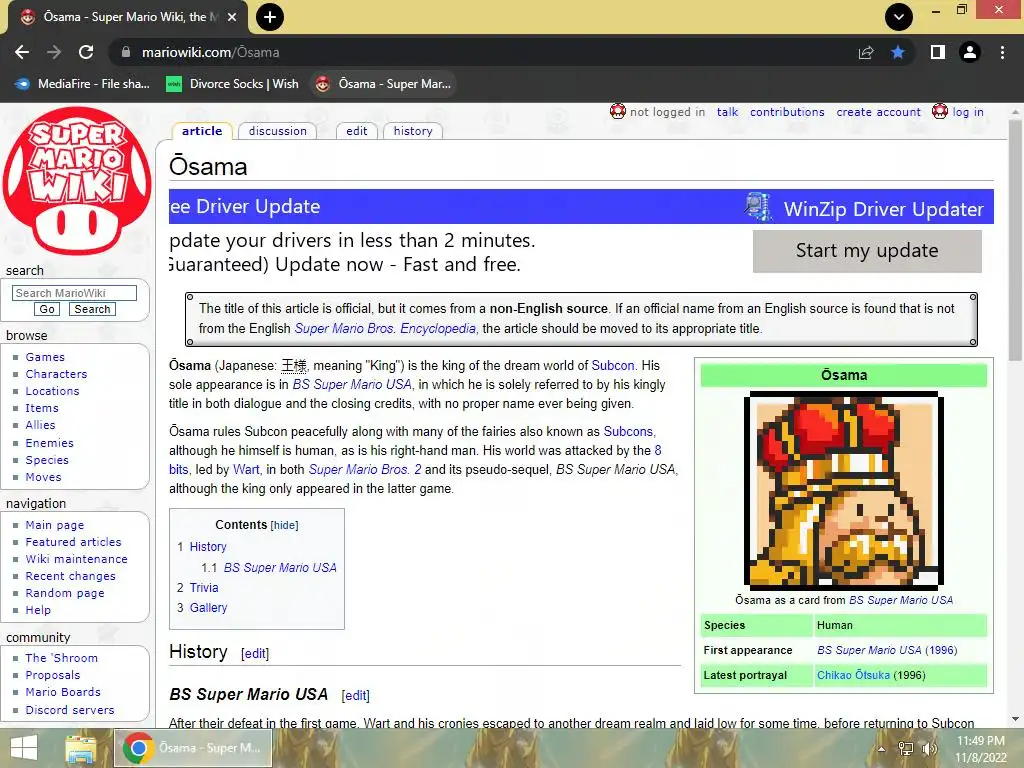Viewport: 1024px width, 768px height.
Task: Click the Super Mario Wiki logo
Action: click(77, 181)
